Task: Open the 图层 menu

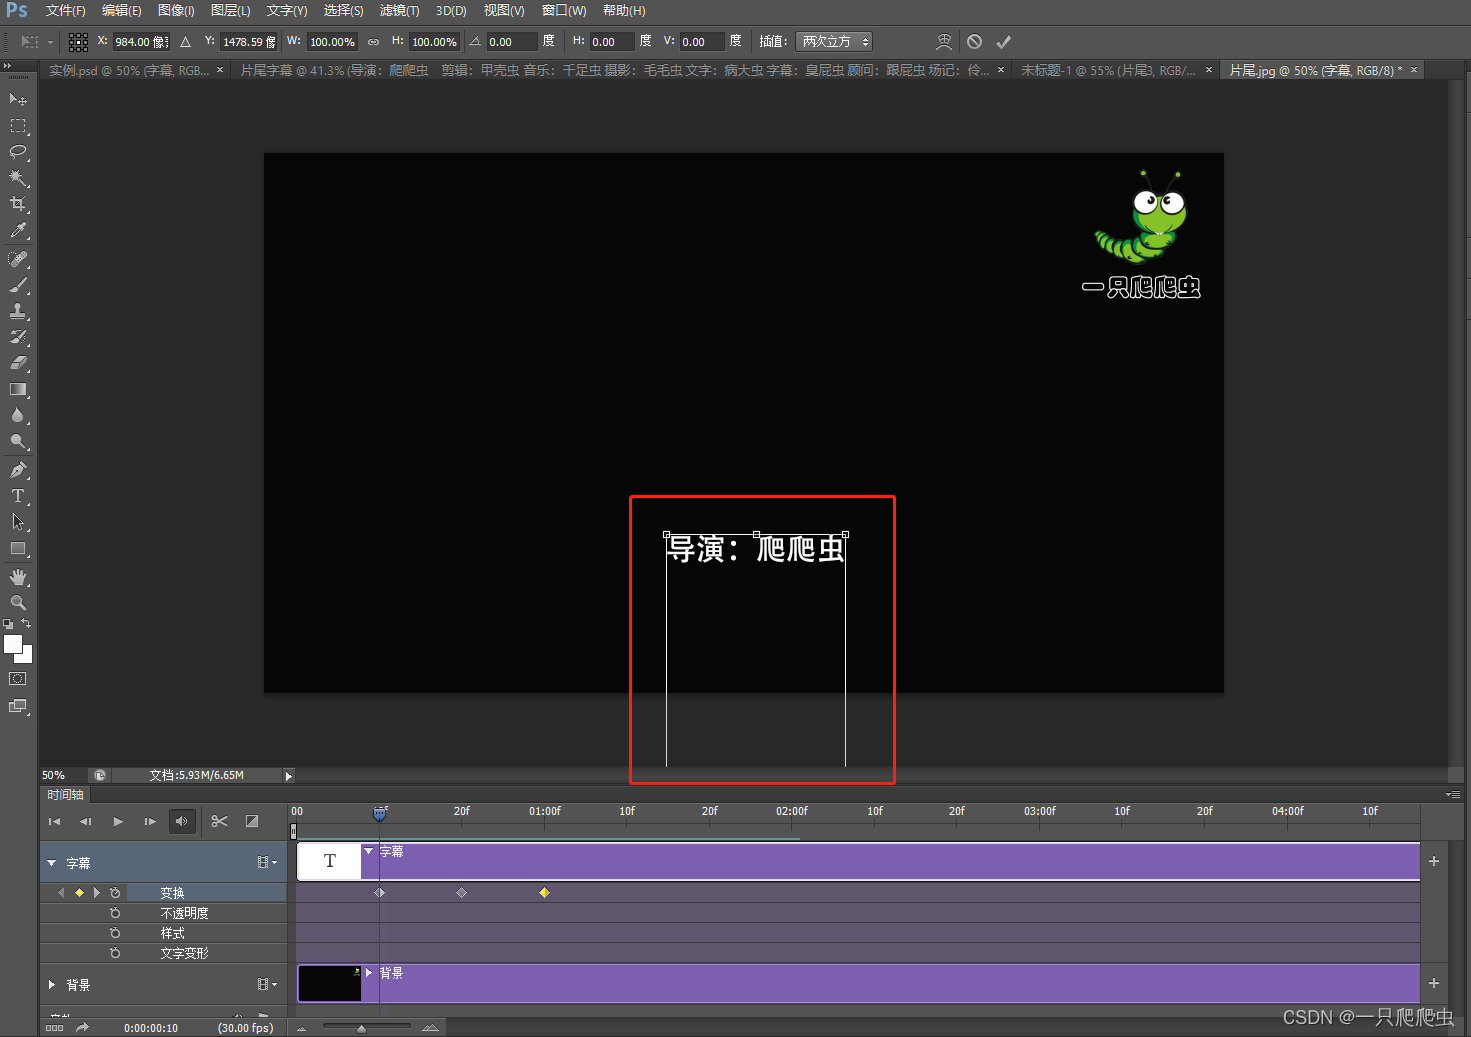Action: tap(231, 11)
